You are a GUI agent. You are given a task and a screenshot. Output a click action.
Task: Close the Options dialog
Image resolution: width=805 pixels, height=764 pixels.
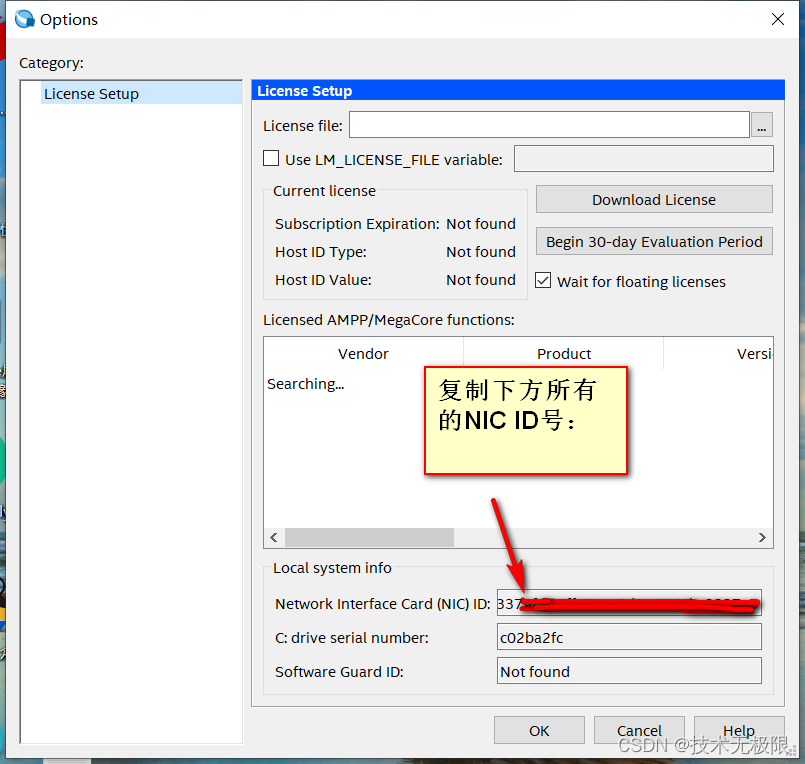[778, 19]
